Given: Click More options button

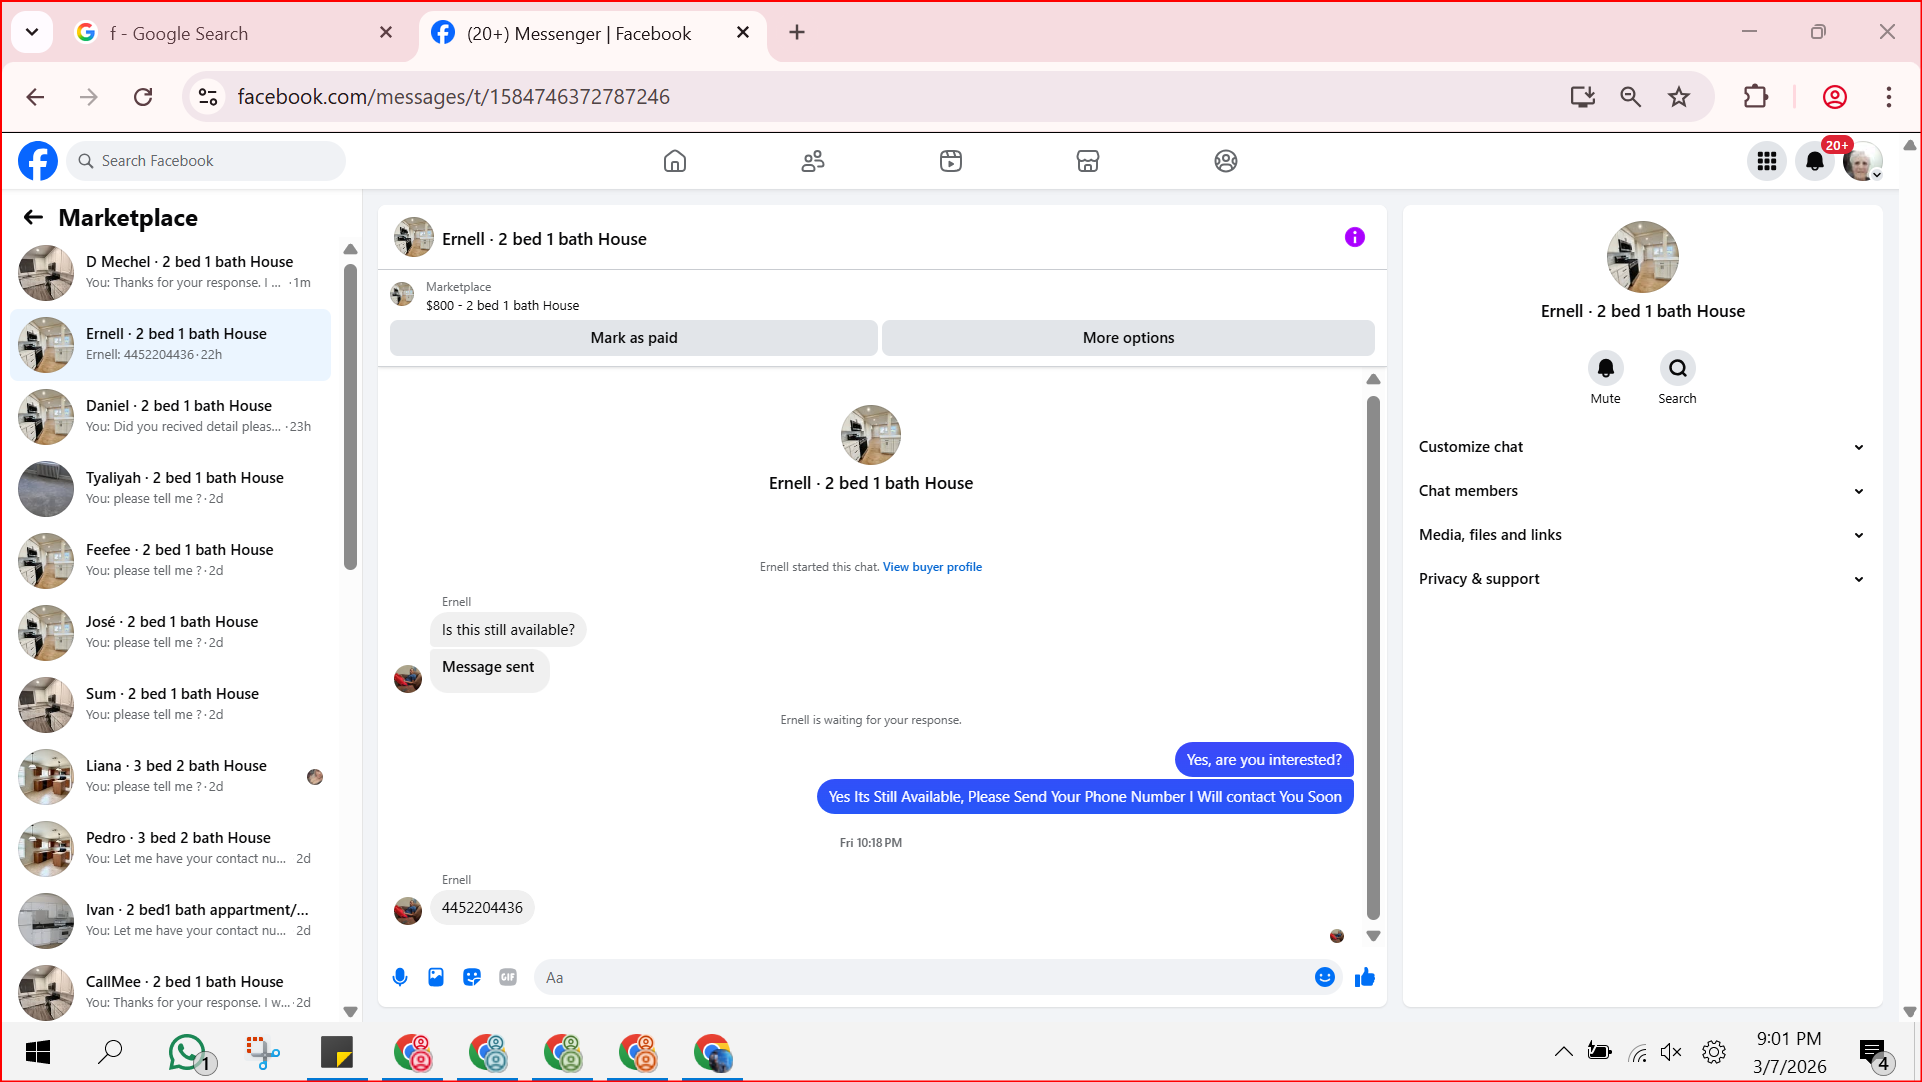Looking at the screenshot, I should coord(1128,338).
